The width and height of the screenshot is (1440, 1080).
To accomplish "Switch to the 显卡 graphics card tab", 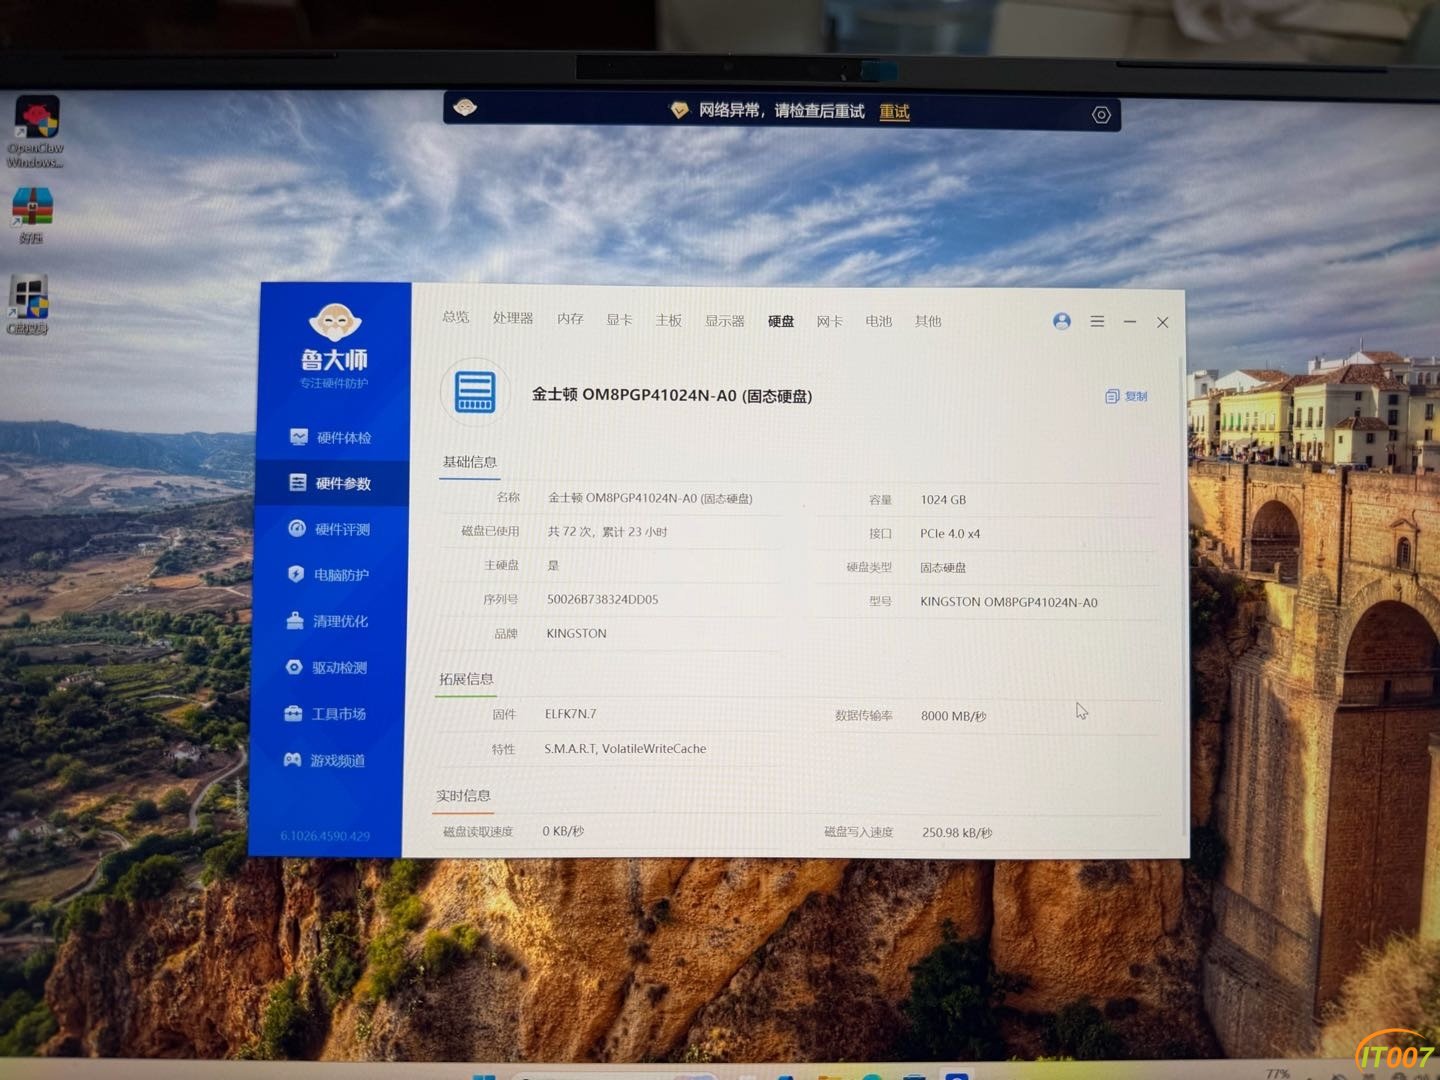I will [619, 320].
